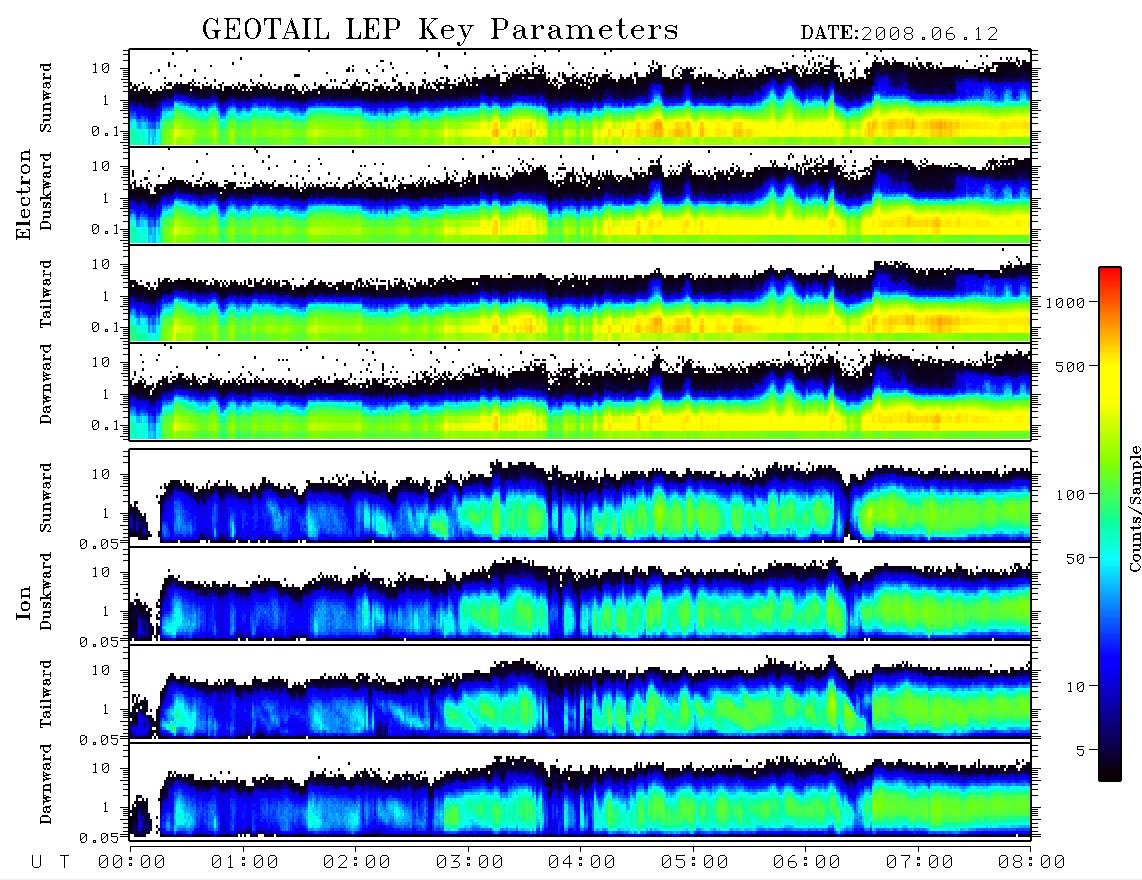Image resolution: width=1142 pixels, height=880 pixels.
Task: Select the 00:00 time tick label
Action: pyautogui.click(x=132, y=862)
